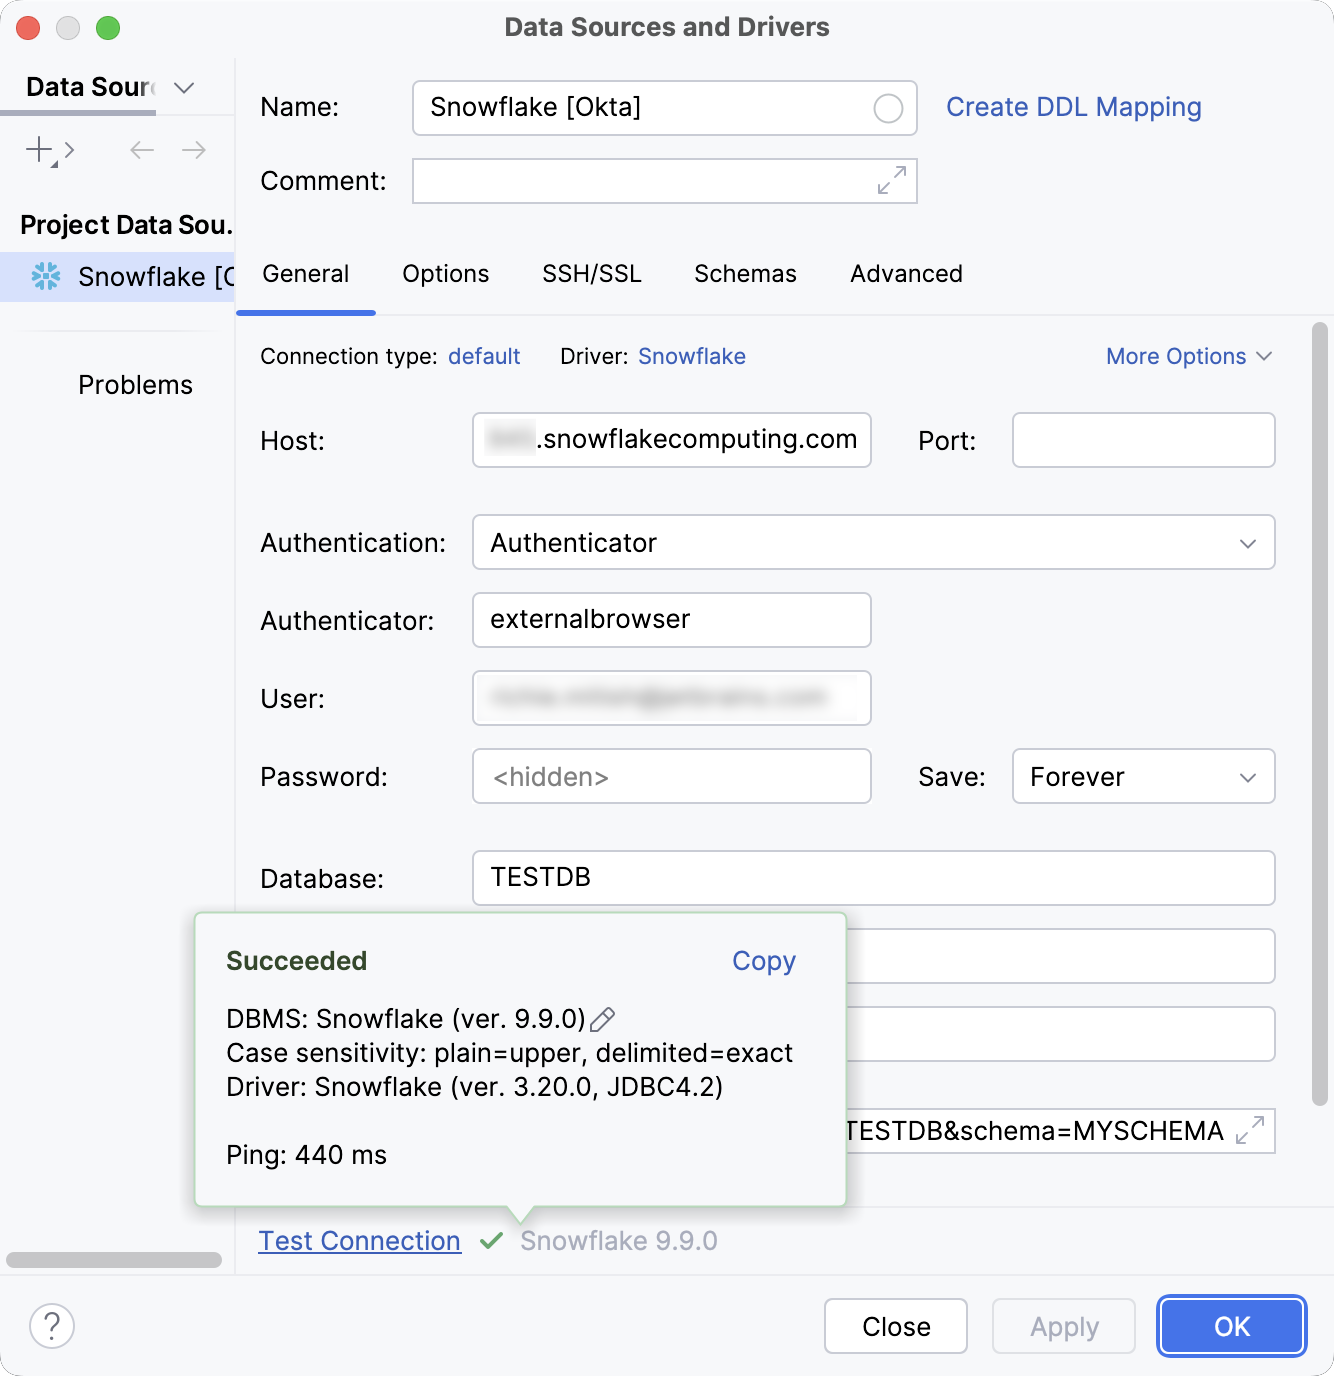
Task: Open help via the question mark icon
Action: (52, 1326)
